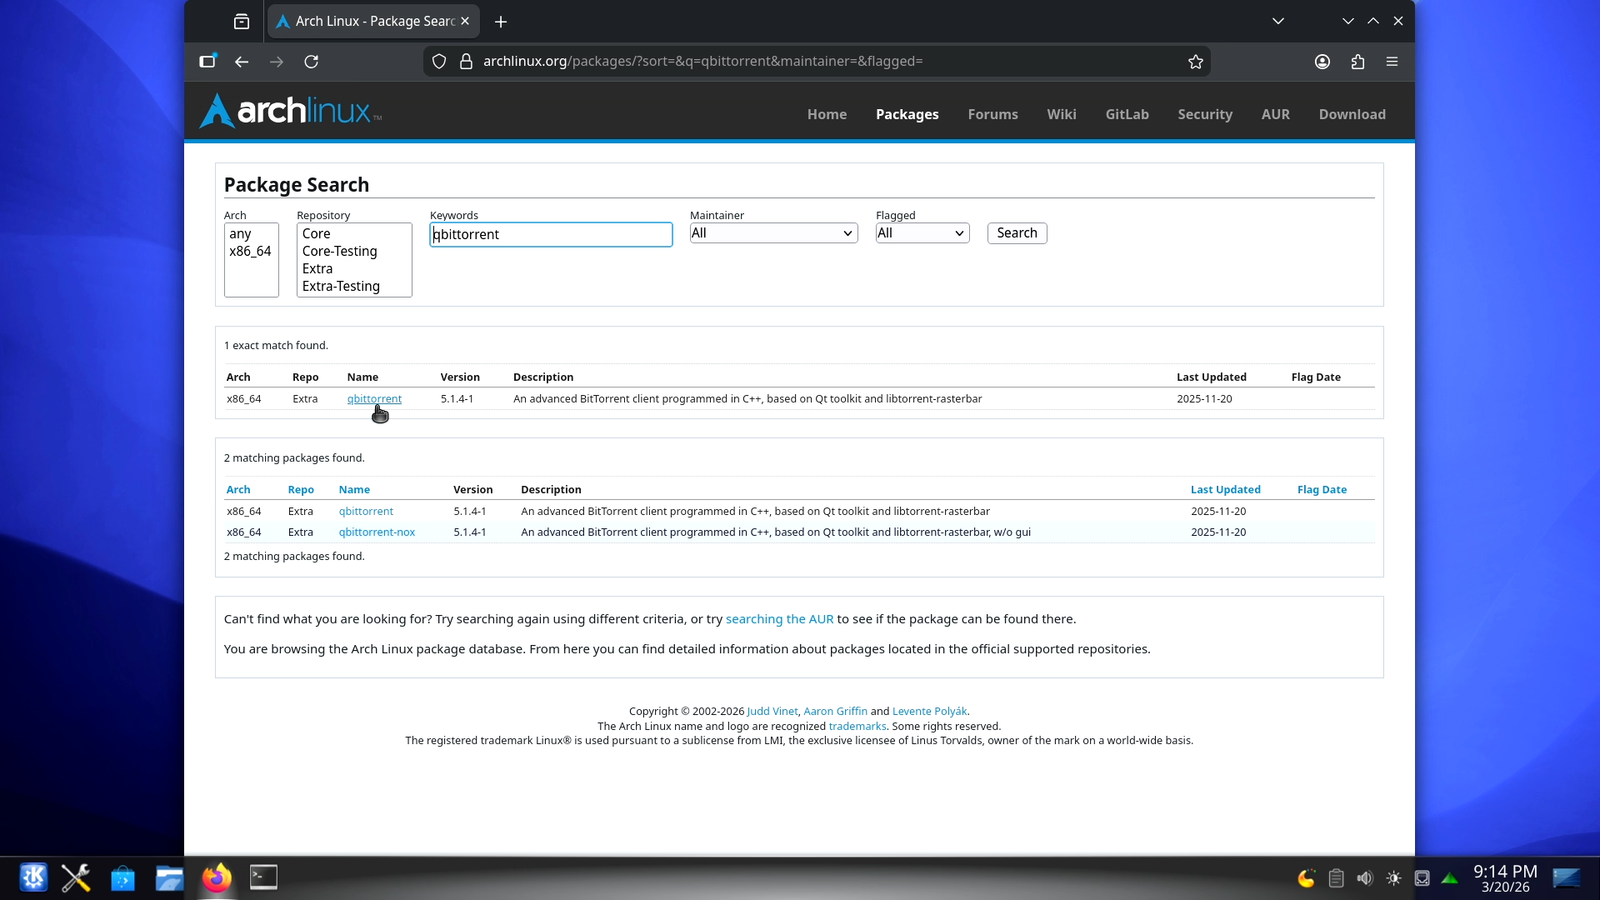
Task: Open the Flagged dropdown
Action: pos(922,233)
